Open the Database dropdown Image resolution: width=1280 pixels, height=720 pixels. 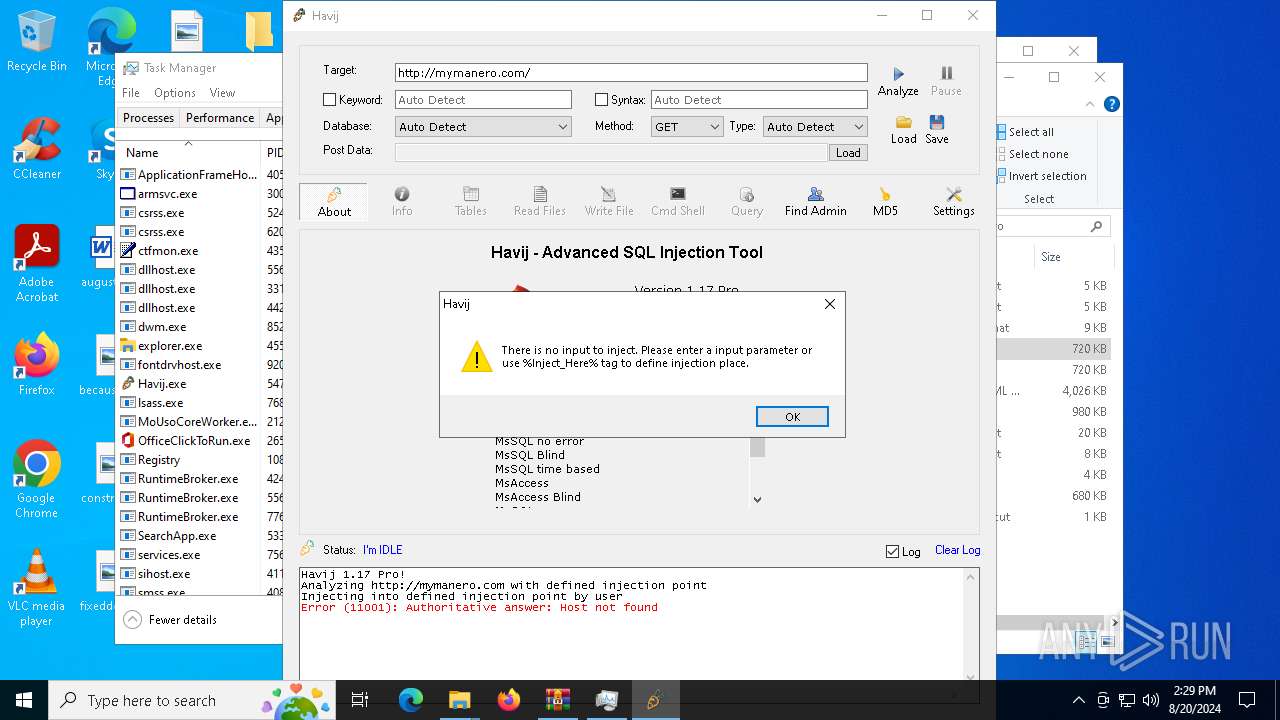click(x=483, y=127)
